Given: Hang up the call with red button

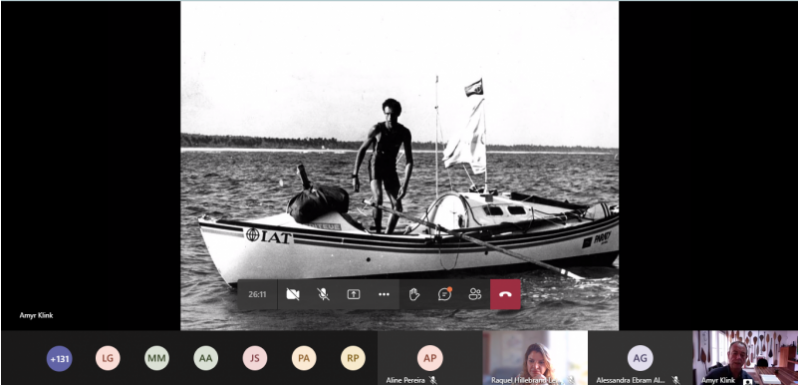Looking at the screenshot, I should (506, 294).
